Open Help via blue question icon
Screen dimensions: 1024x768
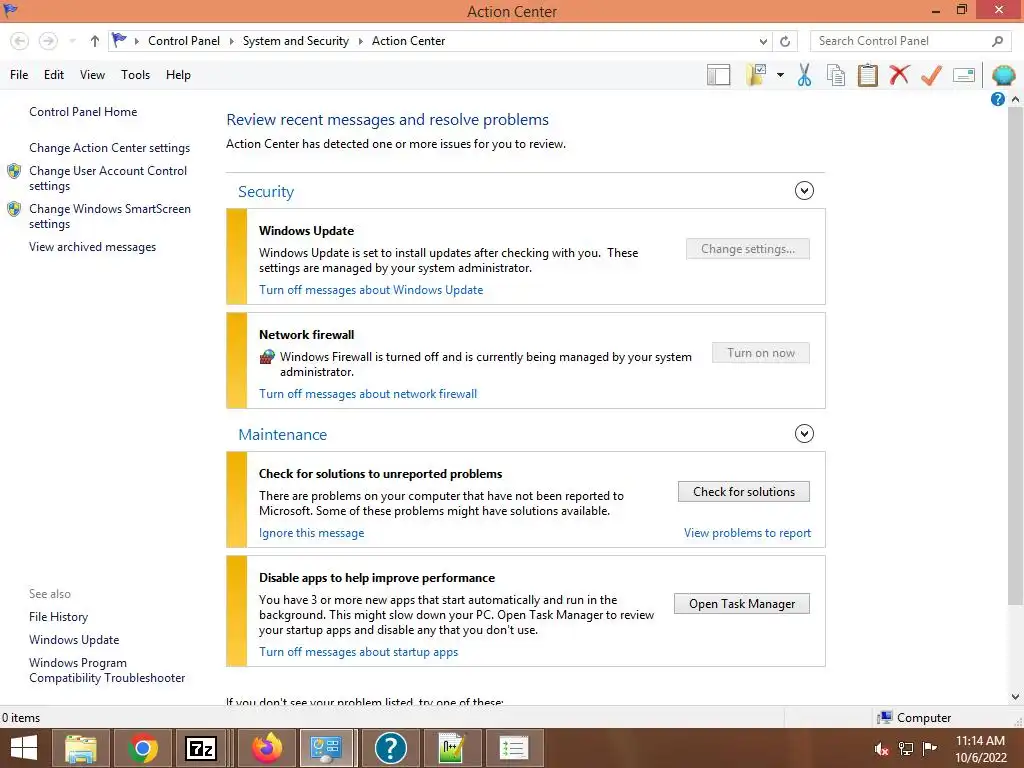997,99
